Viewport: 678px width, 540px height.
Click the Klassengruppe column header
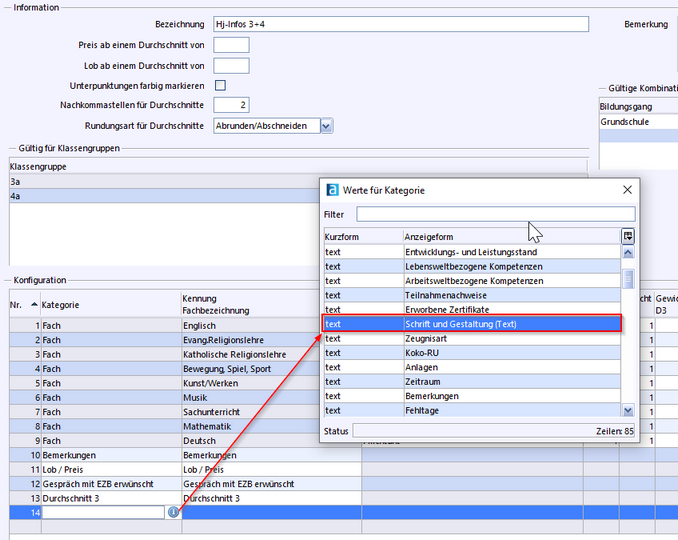pos(298,167)
